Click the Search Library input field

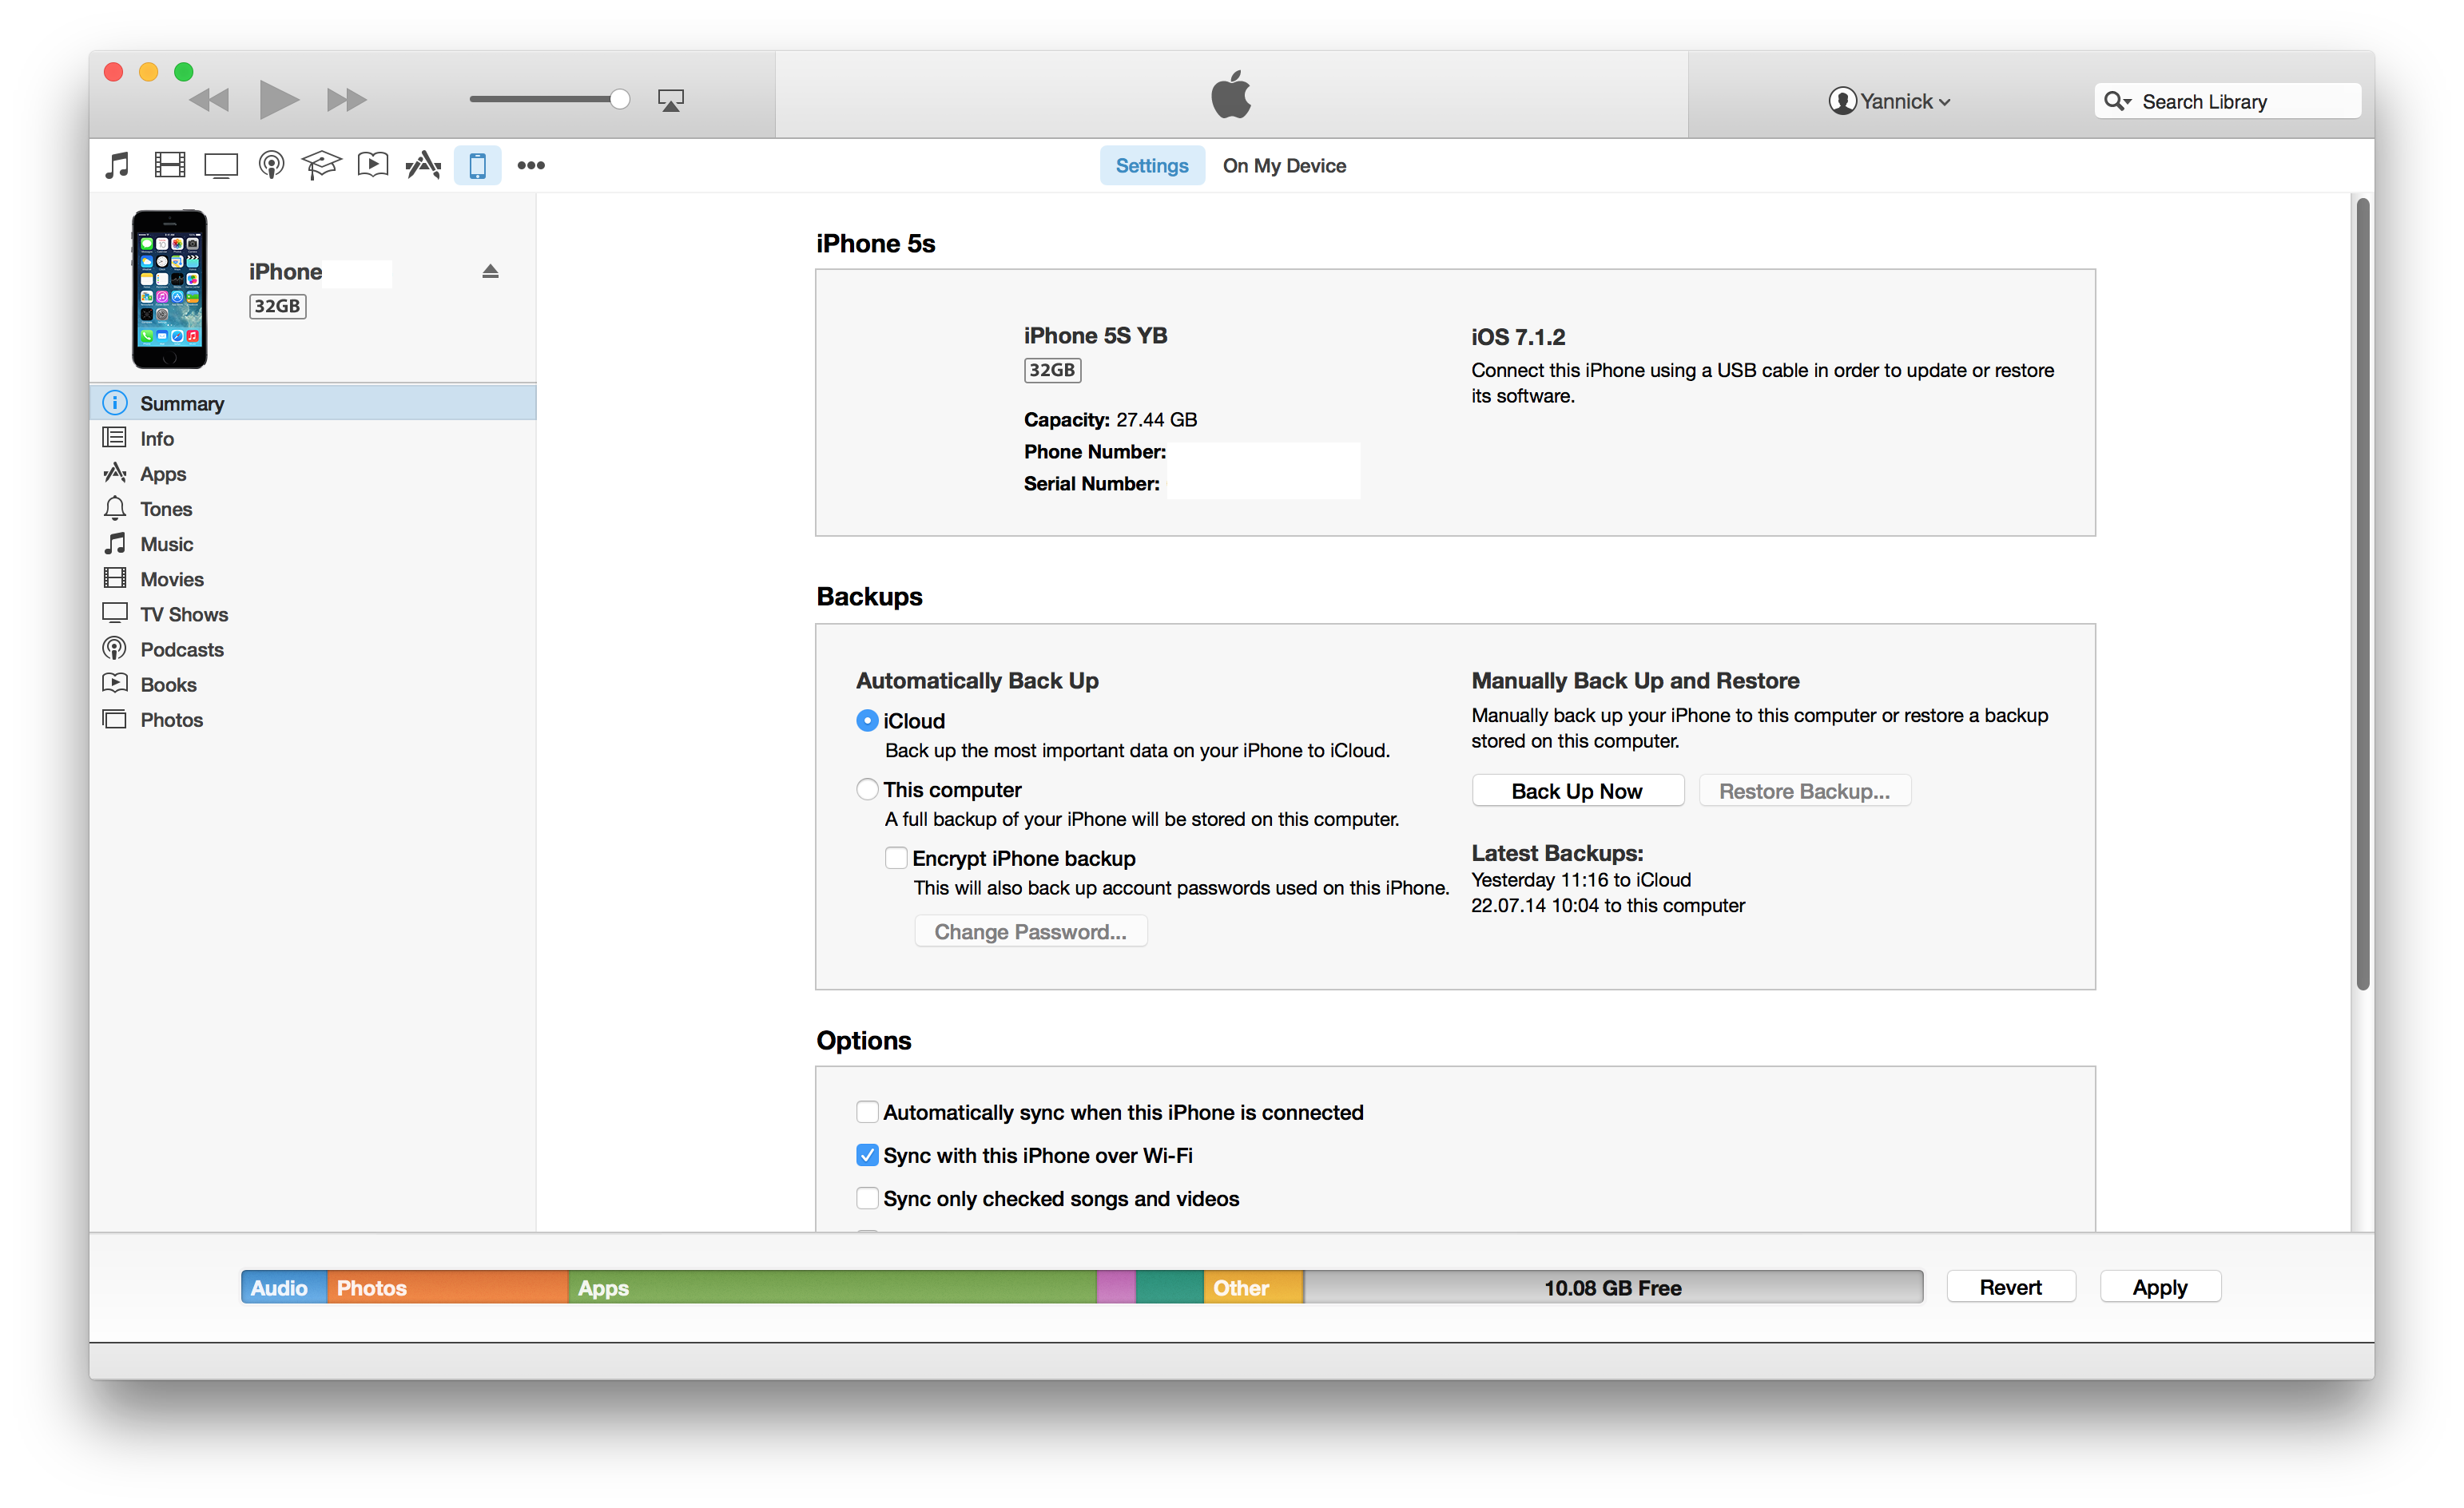tap(2228, 101)
